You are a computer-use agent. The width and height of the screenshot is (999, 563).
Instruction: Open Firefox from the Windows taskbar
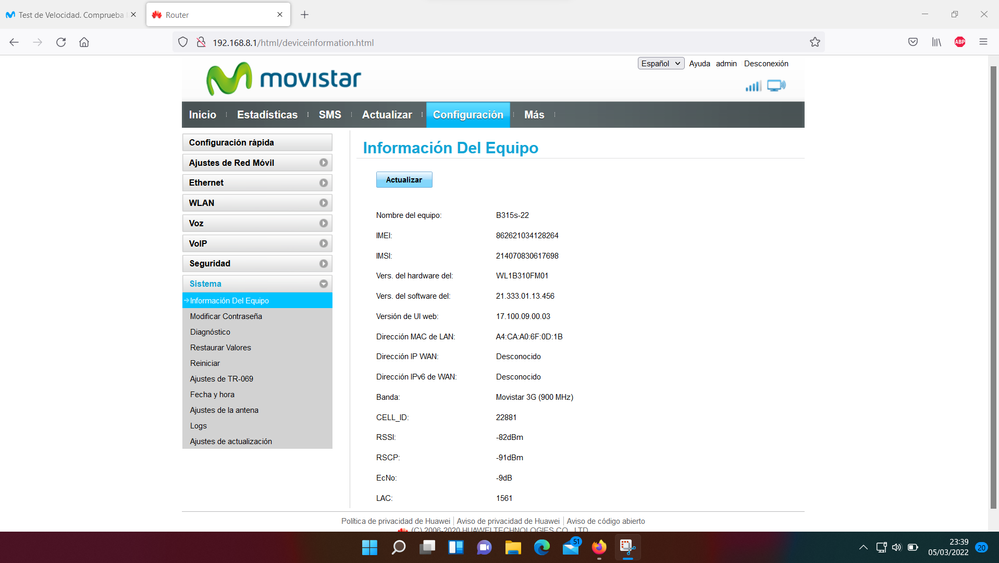599,547
